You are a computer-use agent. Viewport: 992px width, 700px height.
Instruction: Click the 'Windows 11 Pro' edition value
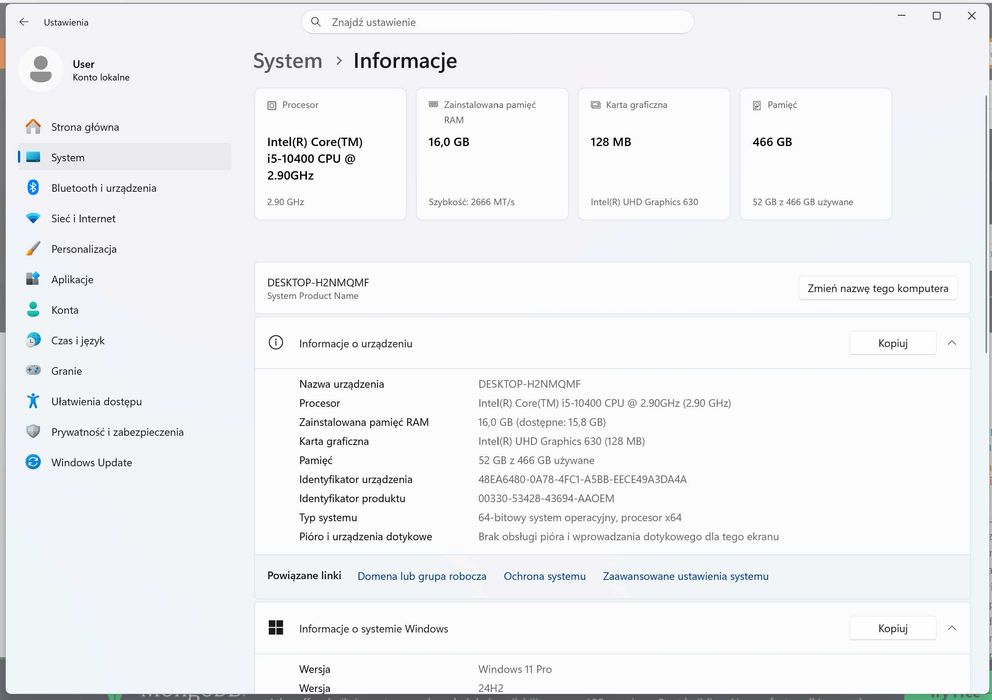(x=515, y=669)
